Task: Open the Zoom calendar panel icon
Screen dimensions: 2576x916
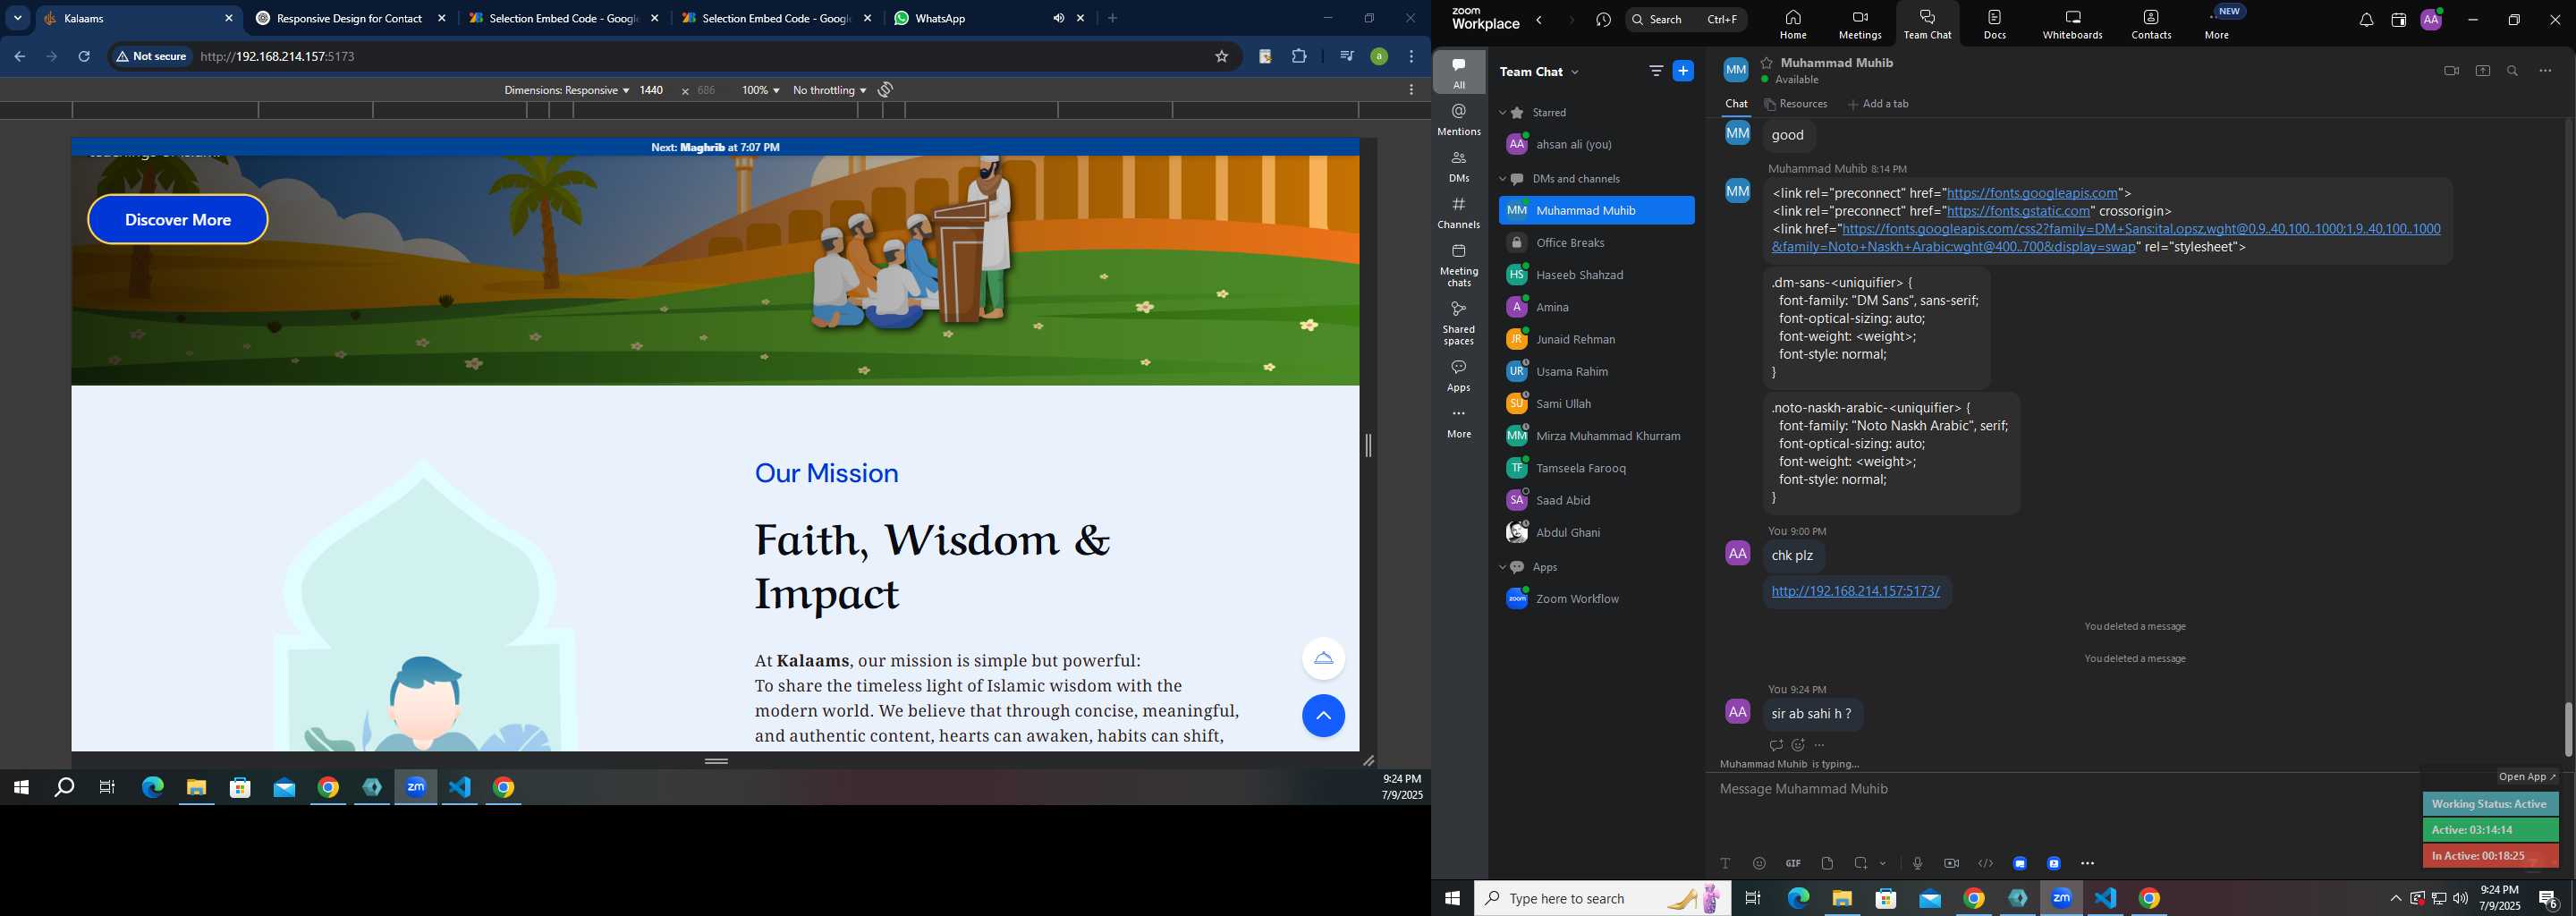Action: tap(2398, 20)
